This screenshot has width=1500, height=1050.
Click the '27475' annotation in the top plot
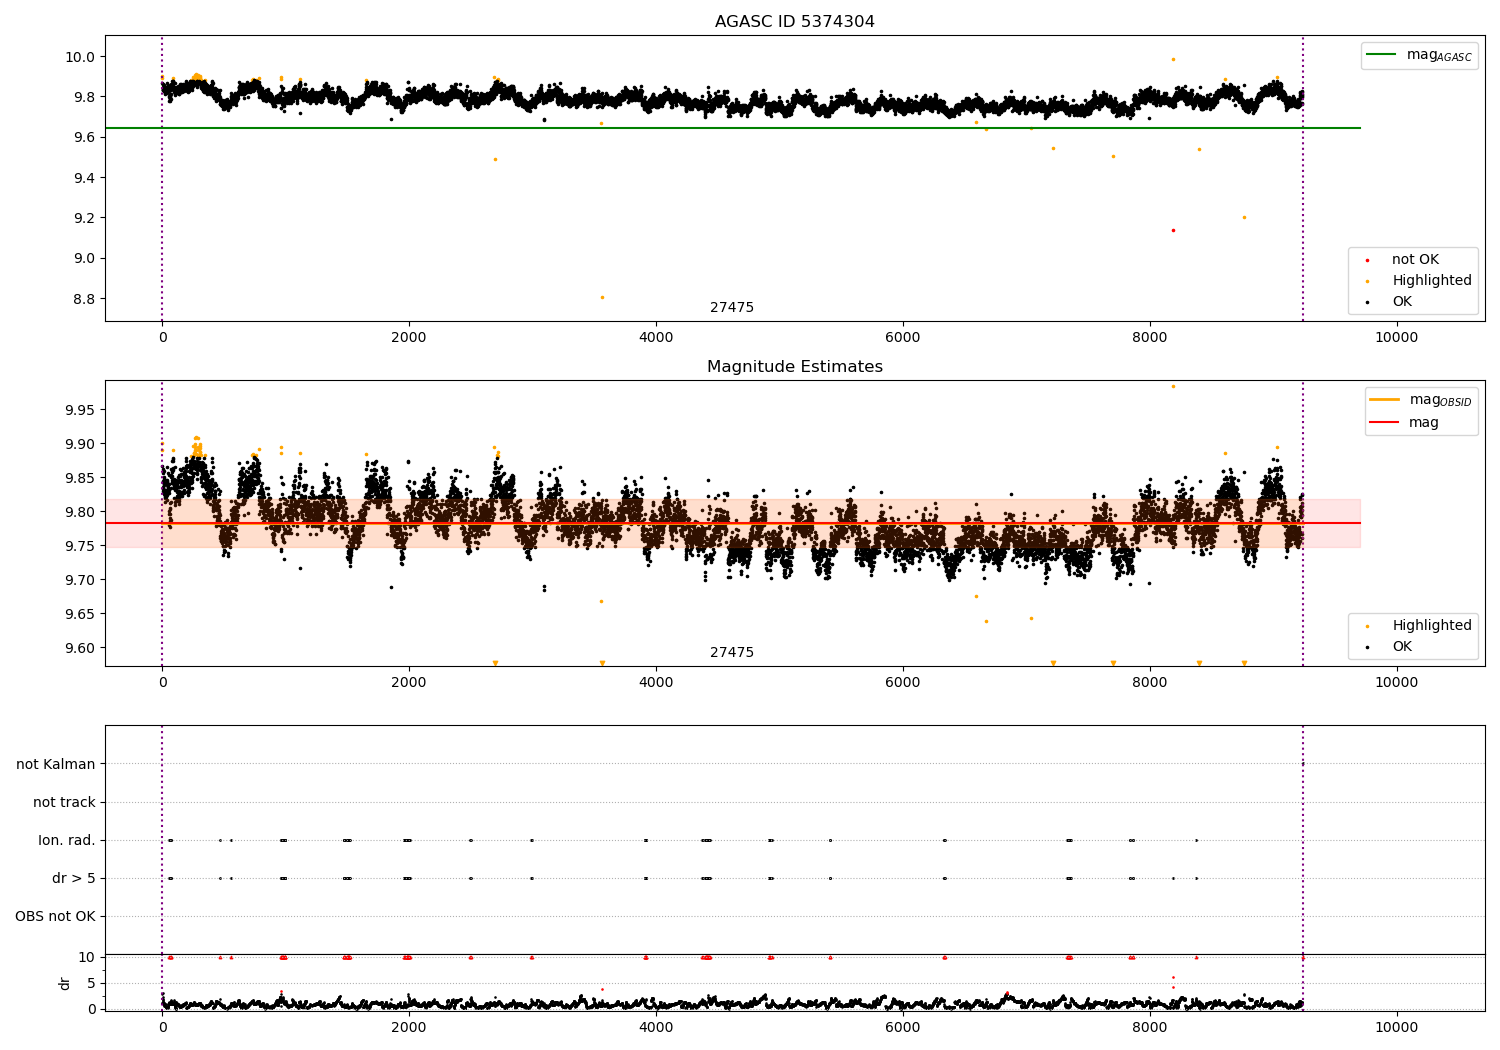[x=732, y=308]
